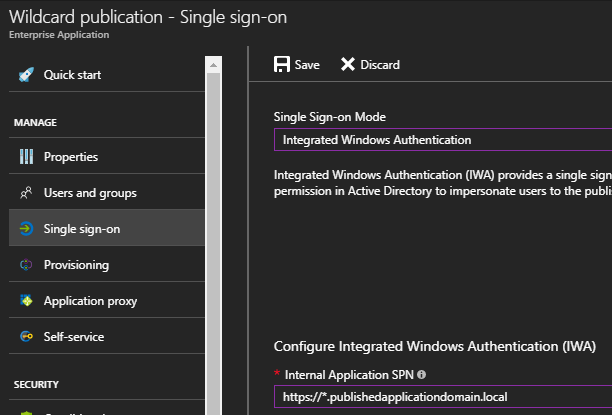
Task: Open Users and groups menu label
Action: 90,193
